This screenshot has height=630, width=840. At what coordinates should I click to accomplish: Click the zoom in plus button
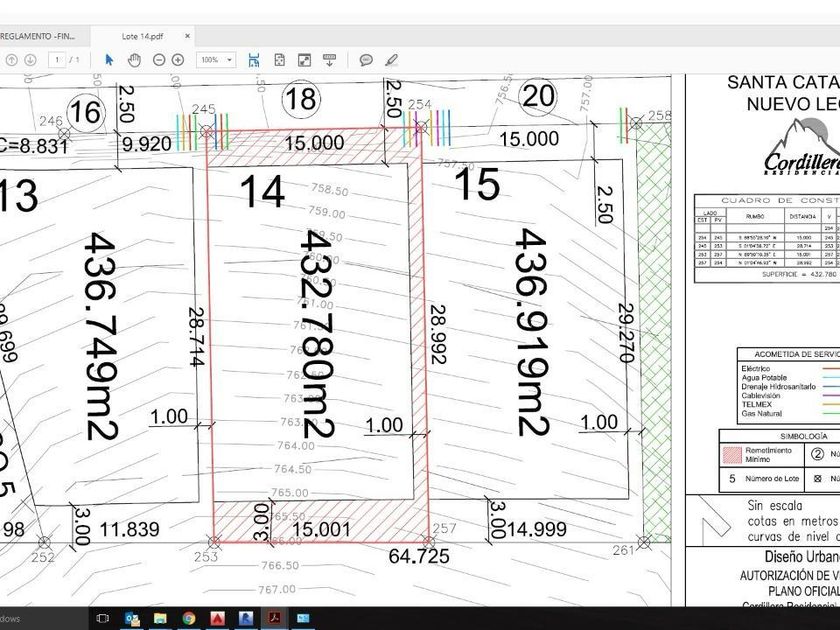(x=178, y=60)
